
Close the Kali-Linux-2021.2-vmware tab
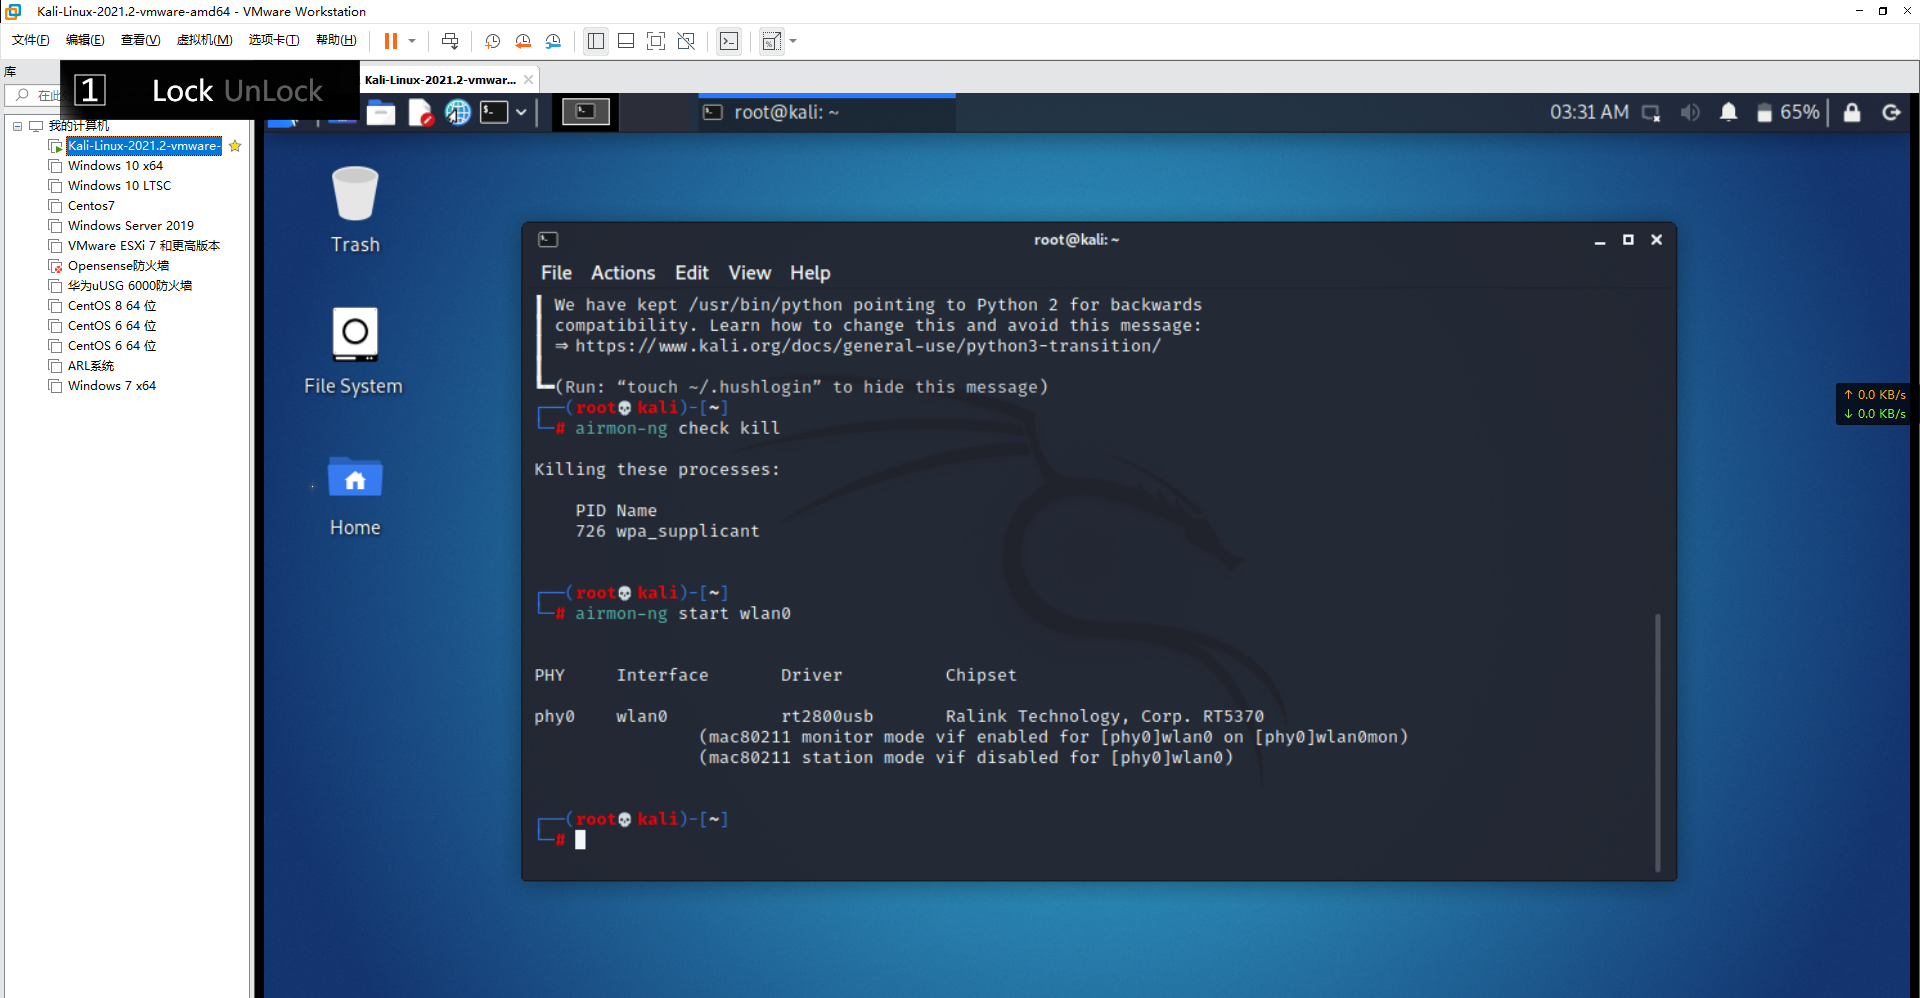[529, 80]
